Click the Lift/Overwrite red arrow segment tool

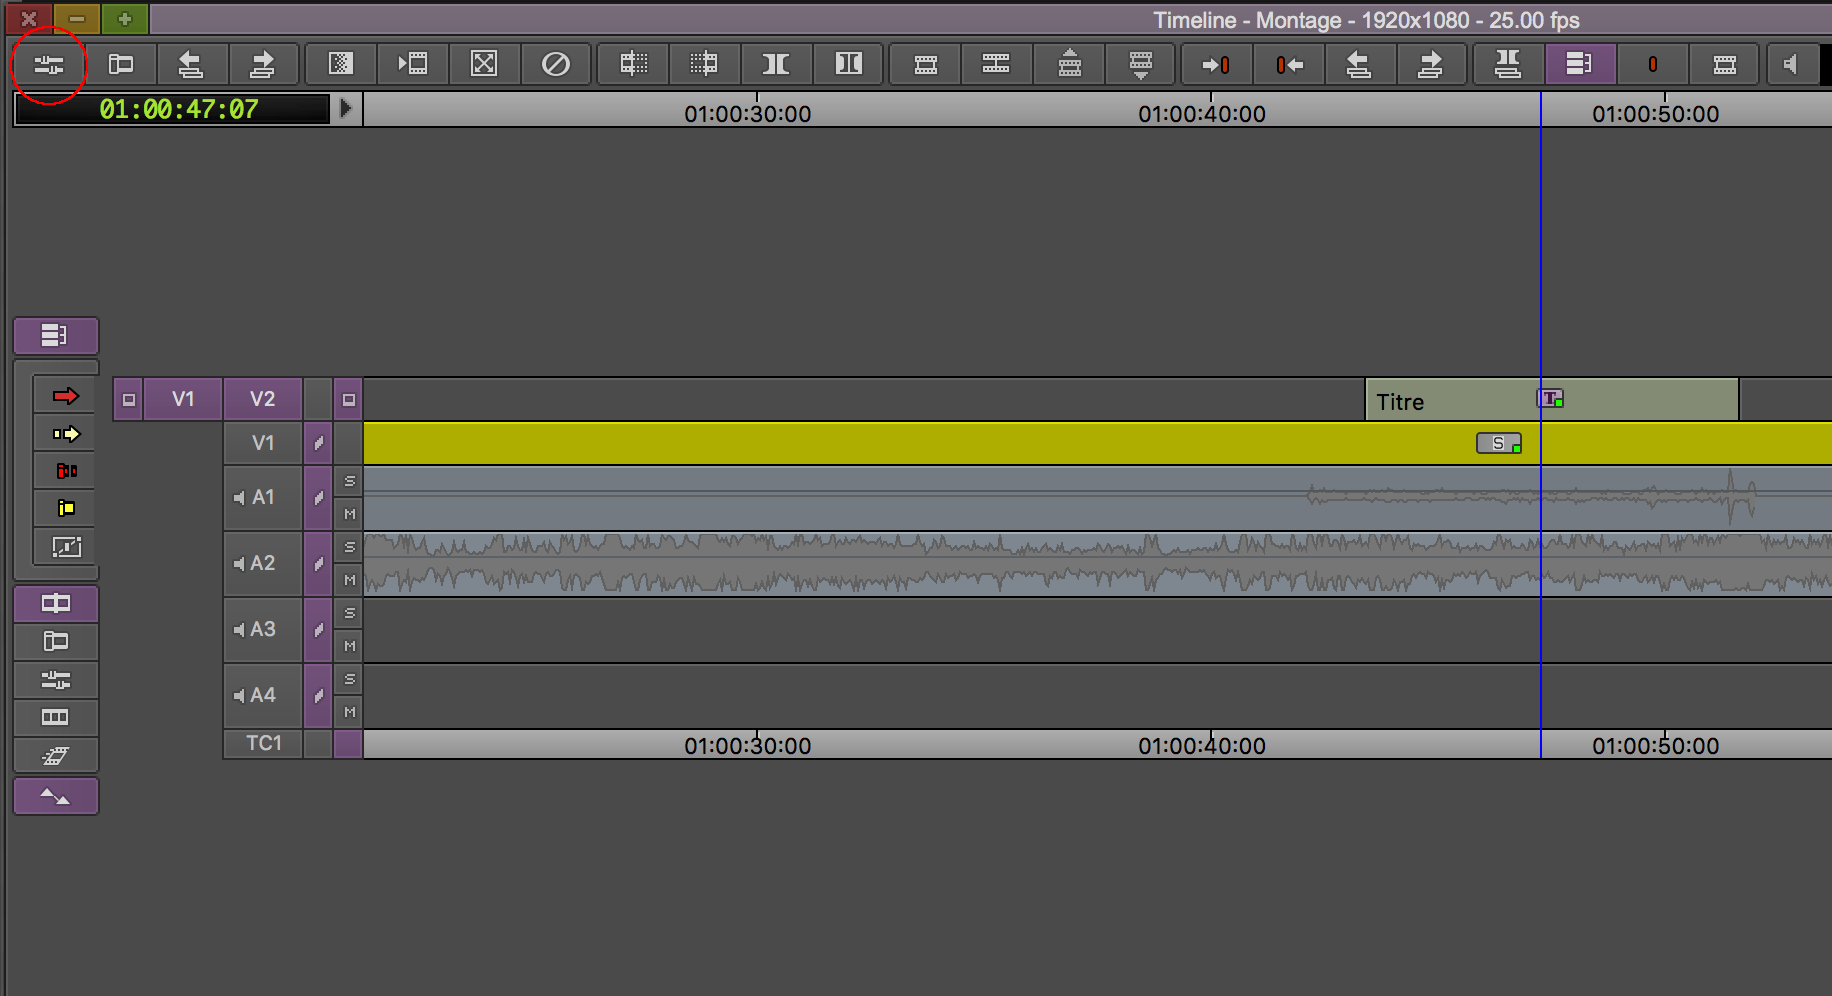coord(66,396)
